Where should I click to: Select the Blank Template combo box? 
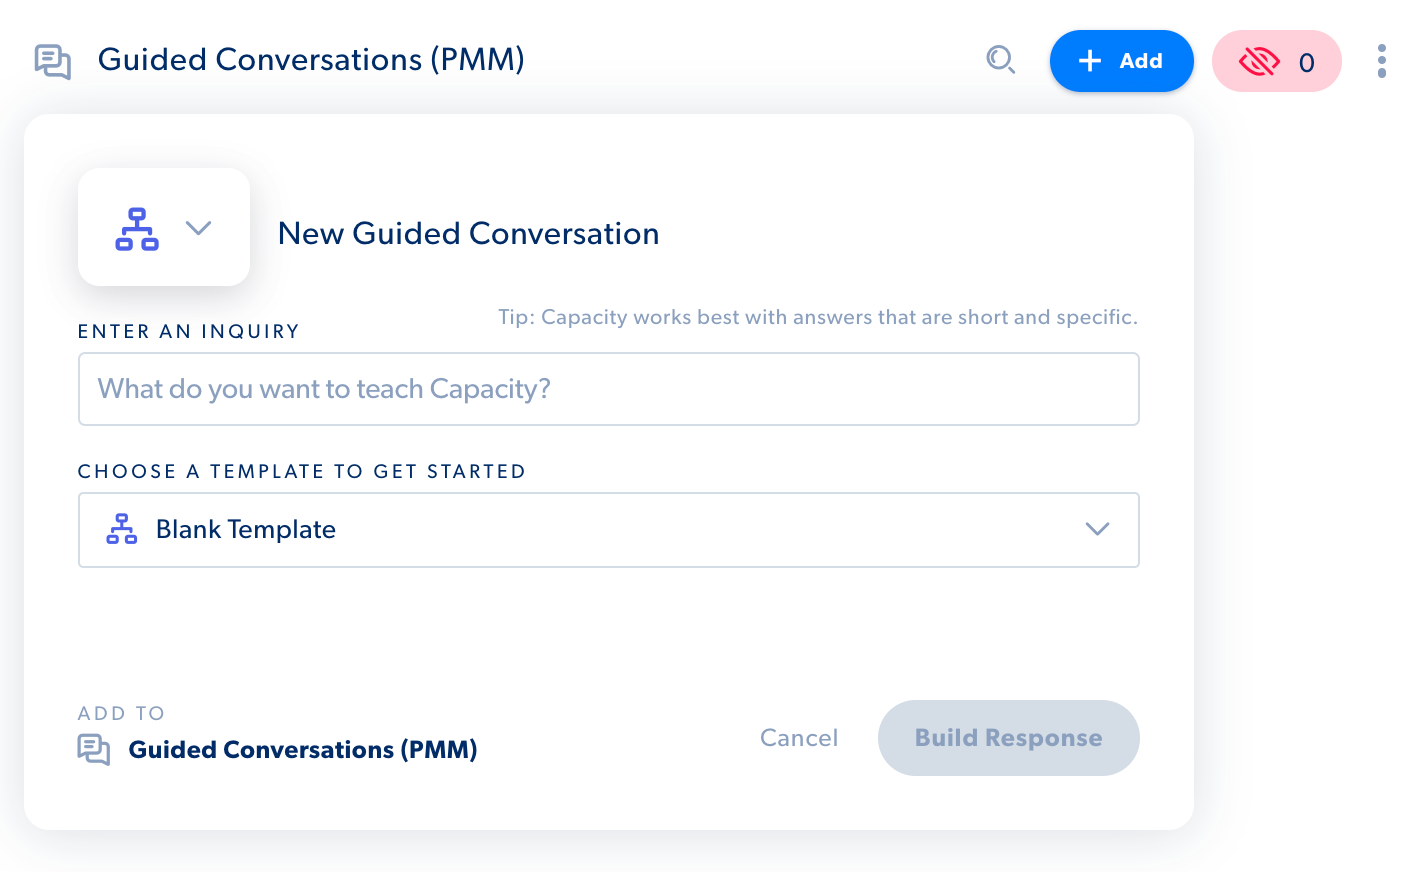pyautogui.click(x=609, y=530)
